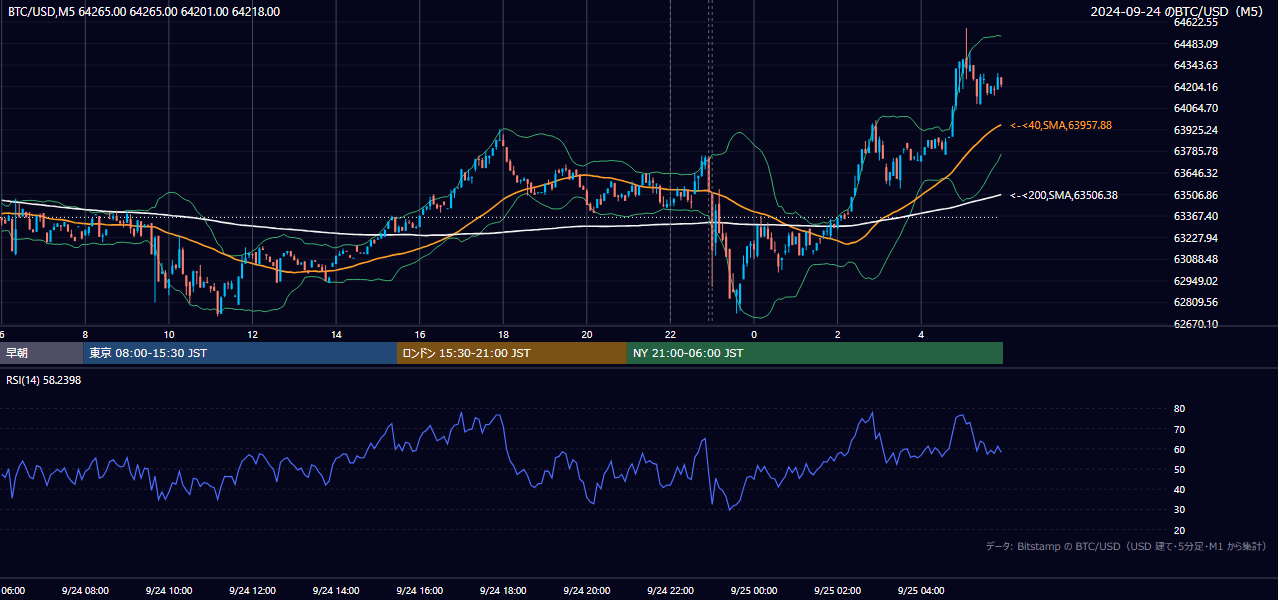
Task: Click the RSI(14) 58.2398 indicator label
Action: click(44, 380)
